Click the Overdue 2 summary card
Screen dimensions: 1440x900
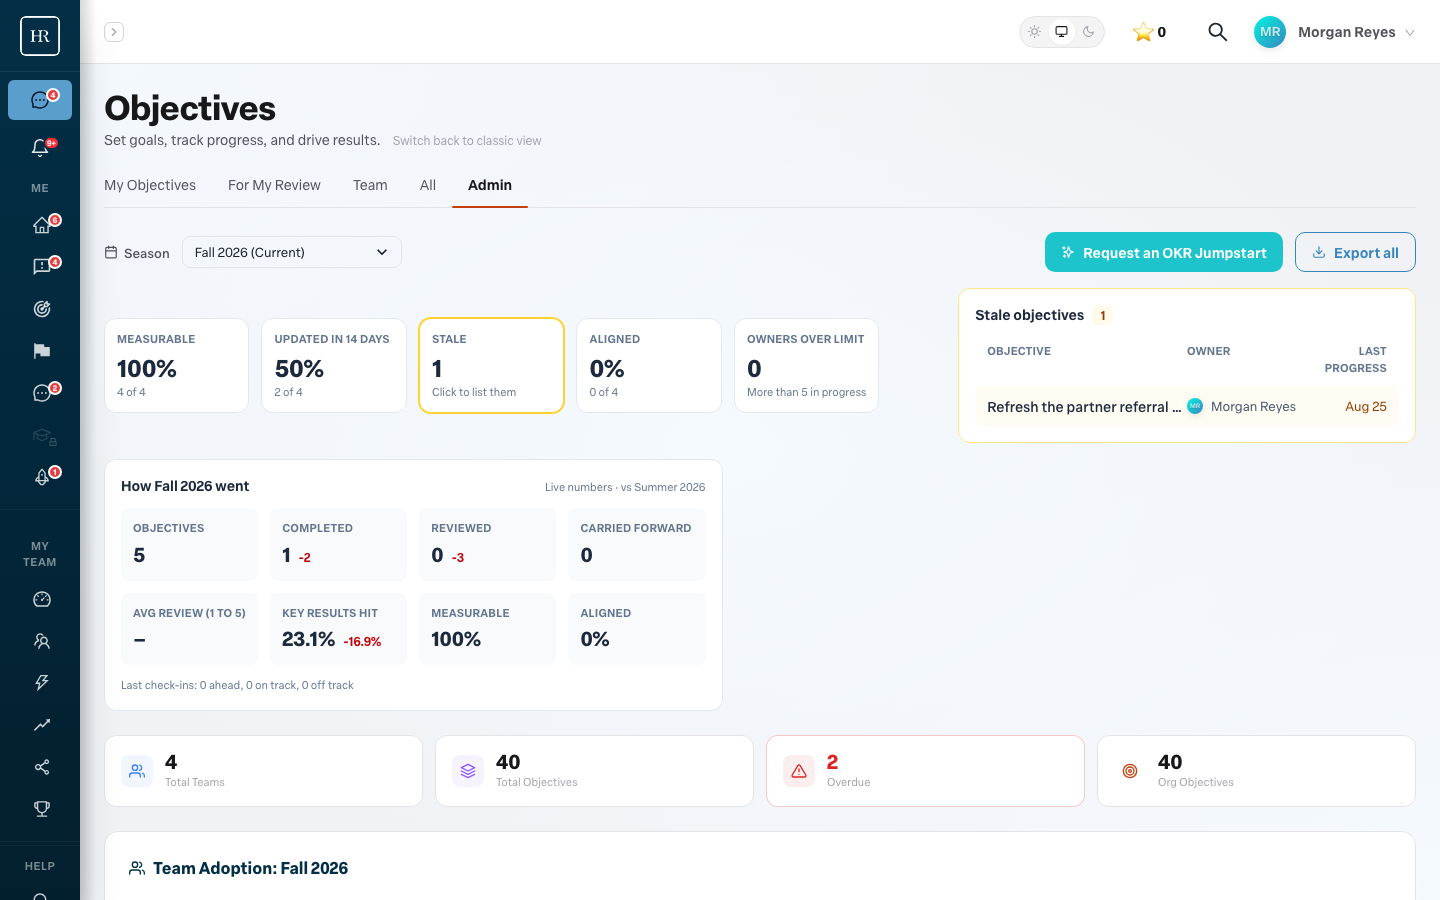pyautogui.click(x=925, y=771)
